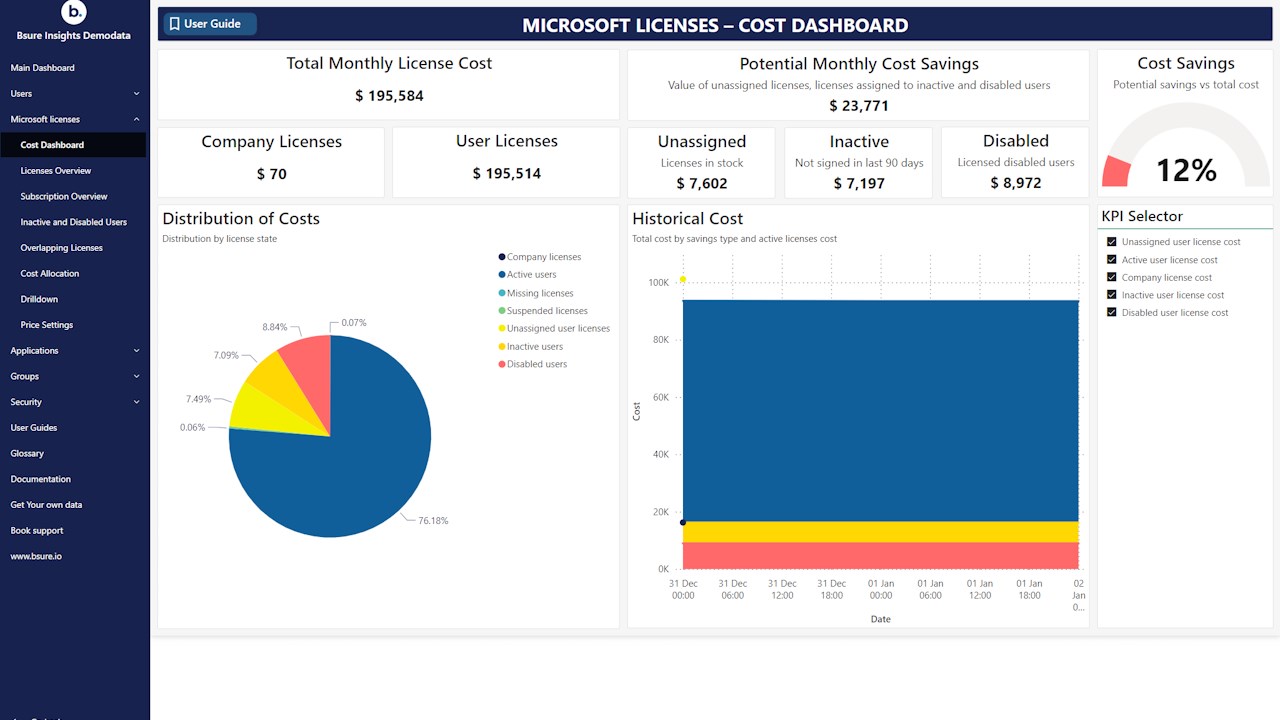Open Licenses Overview page
This screenshot has height=720, width=1280.
pyautogui.click(x=56, y=171)
